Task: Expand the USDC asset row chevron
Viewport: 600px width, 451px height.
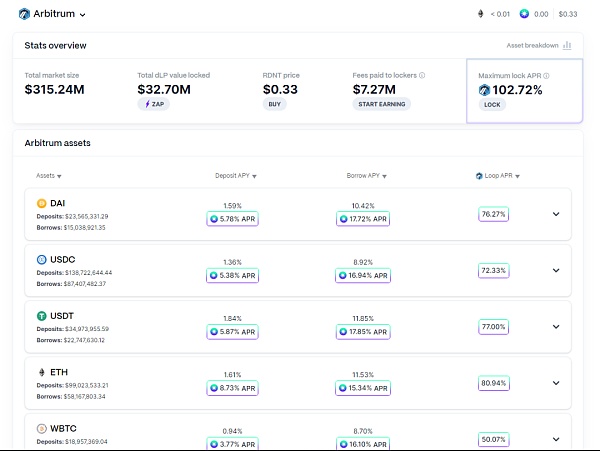Action: coord(556,271)
